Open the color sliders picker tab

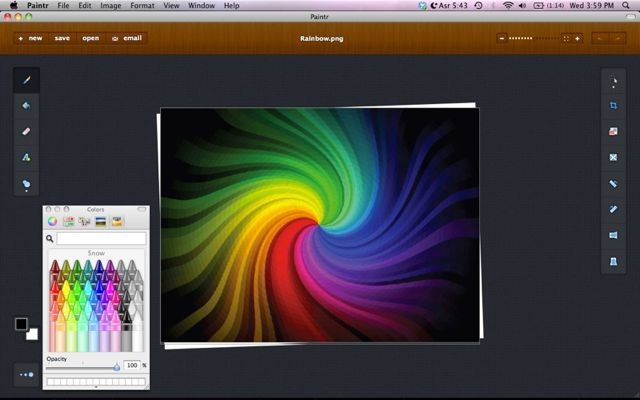click(x=68, y=221)
